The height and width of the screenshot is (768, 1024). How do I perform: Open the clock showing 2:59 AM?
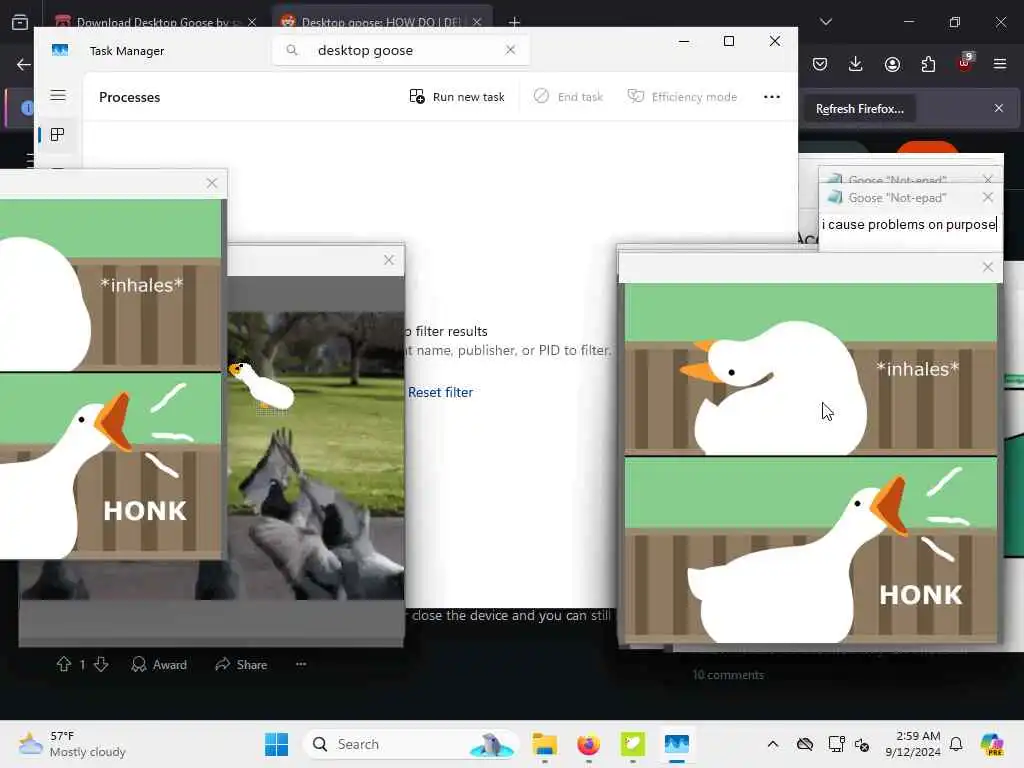point(913,744)
